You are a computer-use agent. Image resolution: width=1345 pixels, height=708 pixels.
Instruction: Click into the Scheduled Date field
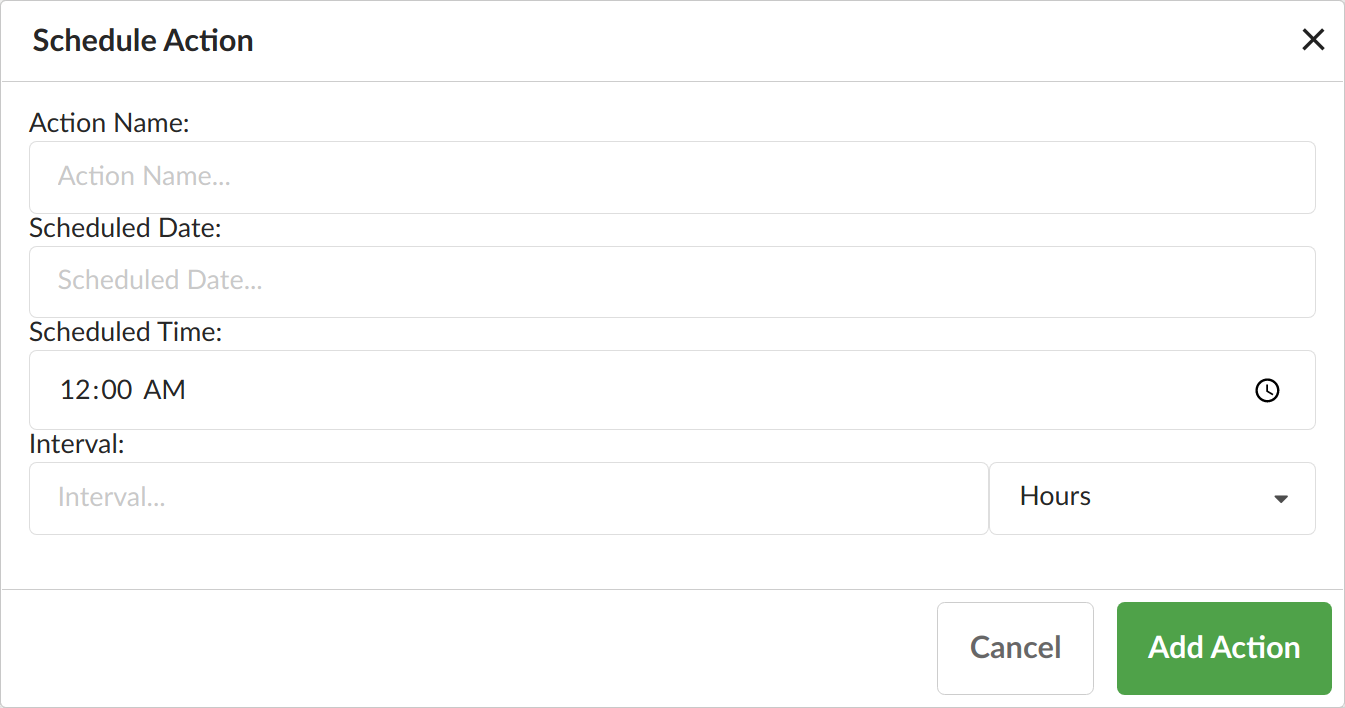click(x=671, y=281)
